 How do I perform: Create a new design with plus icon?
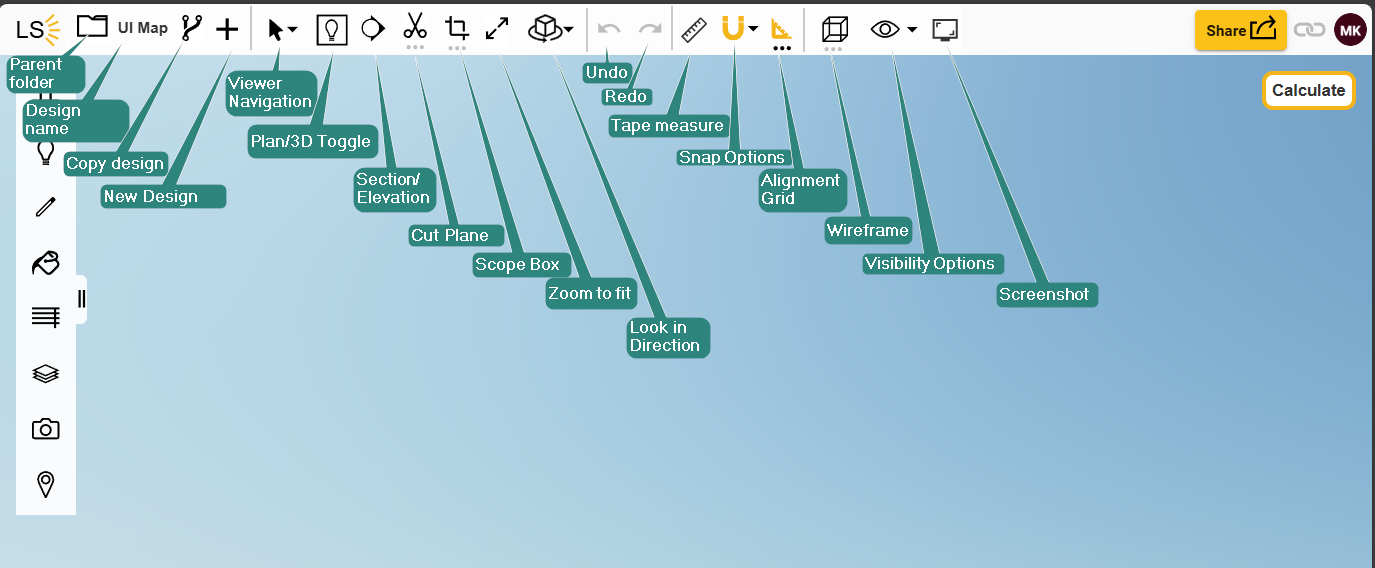pos(227,29)
